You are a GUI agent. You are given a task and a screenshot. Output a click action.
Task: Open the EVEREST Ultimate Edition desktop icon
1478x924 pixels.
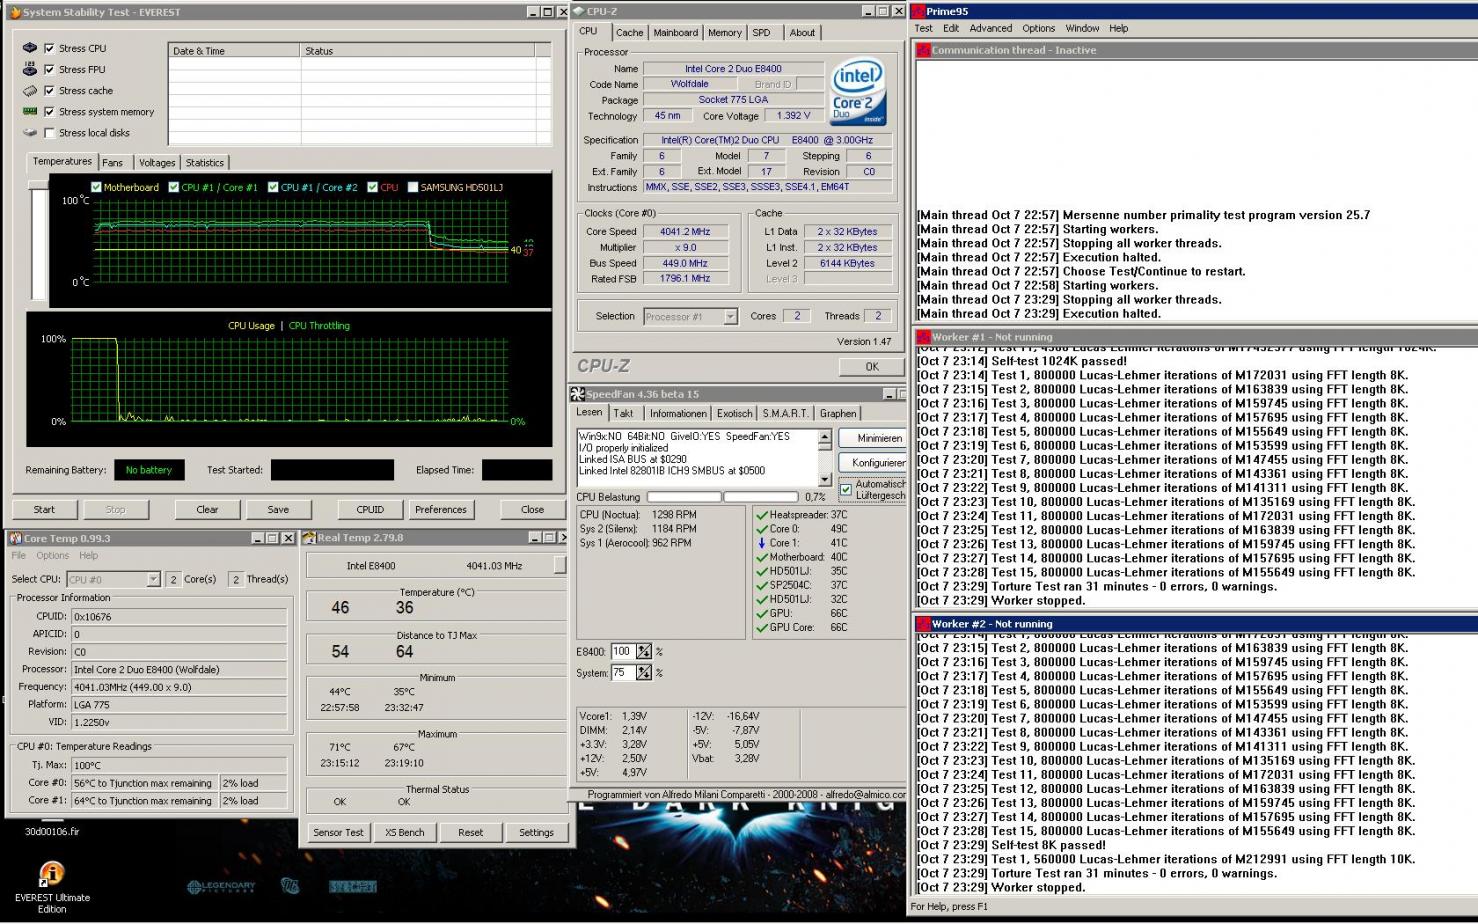[51, 875]
